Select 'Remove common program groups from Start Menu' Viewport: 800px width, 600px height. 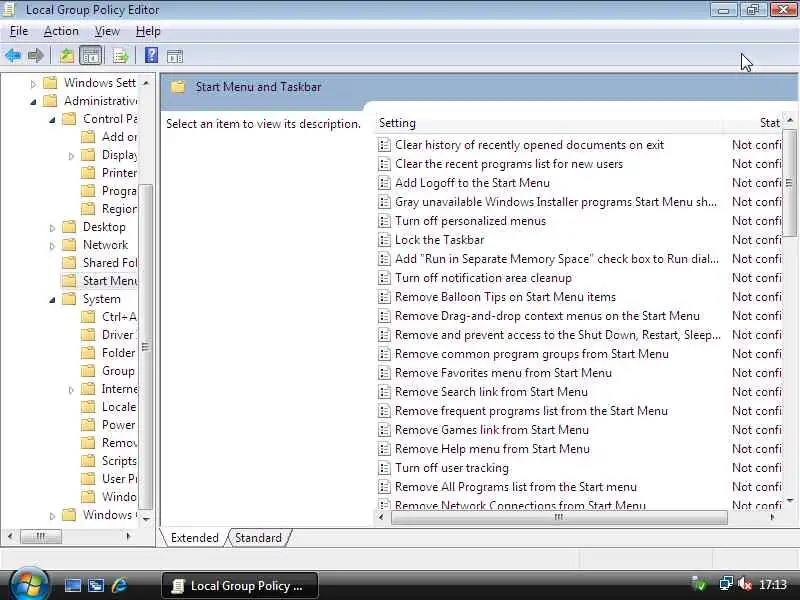click(x=532, y=354)
